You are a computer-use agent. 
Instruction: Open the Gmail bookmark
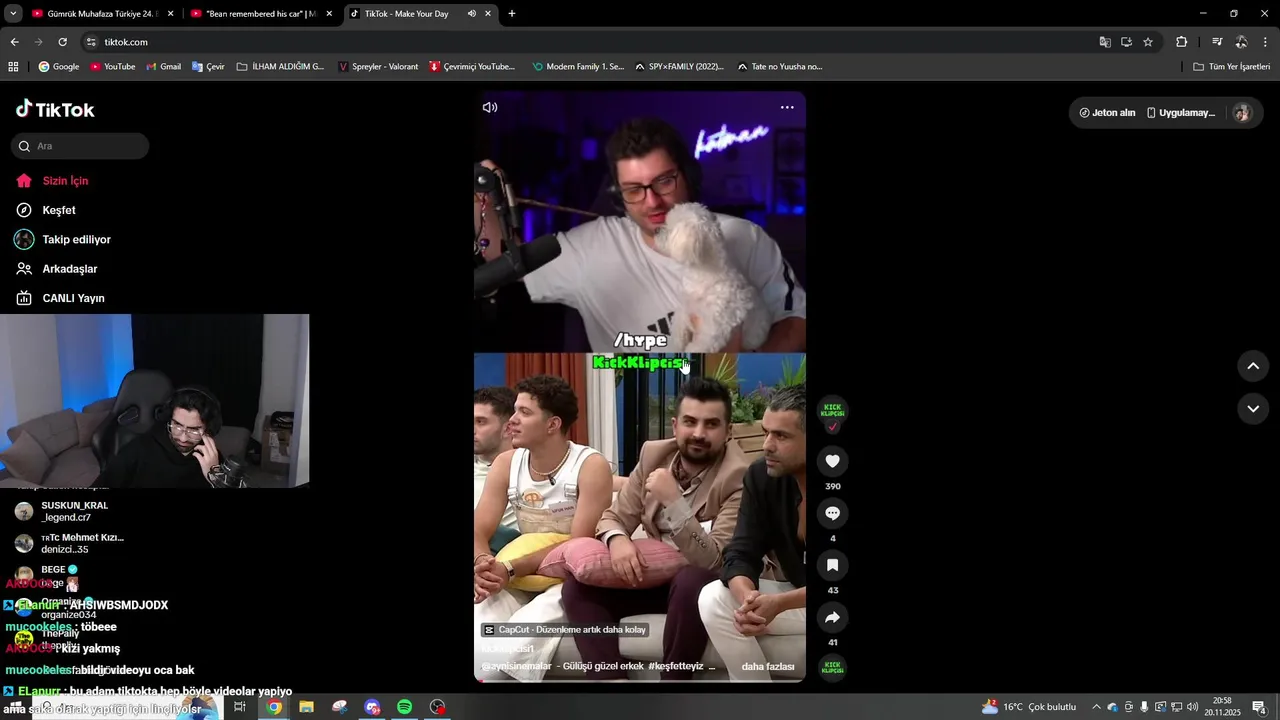[x=163, y=67]
